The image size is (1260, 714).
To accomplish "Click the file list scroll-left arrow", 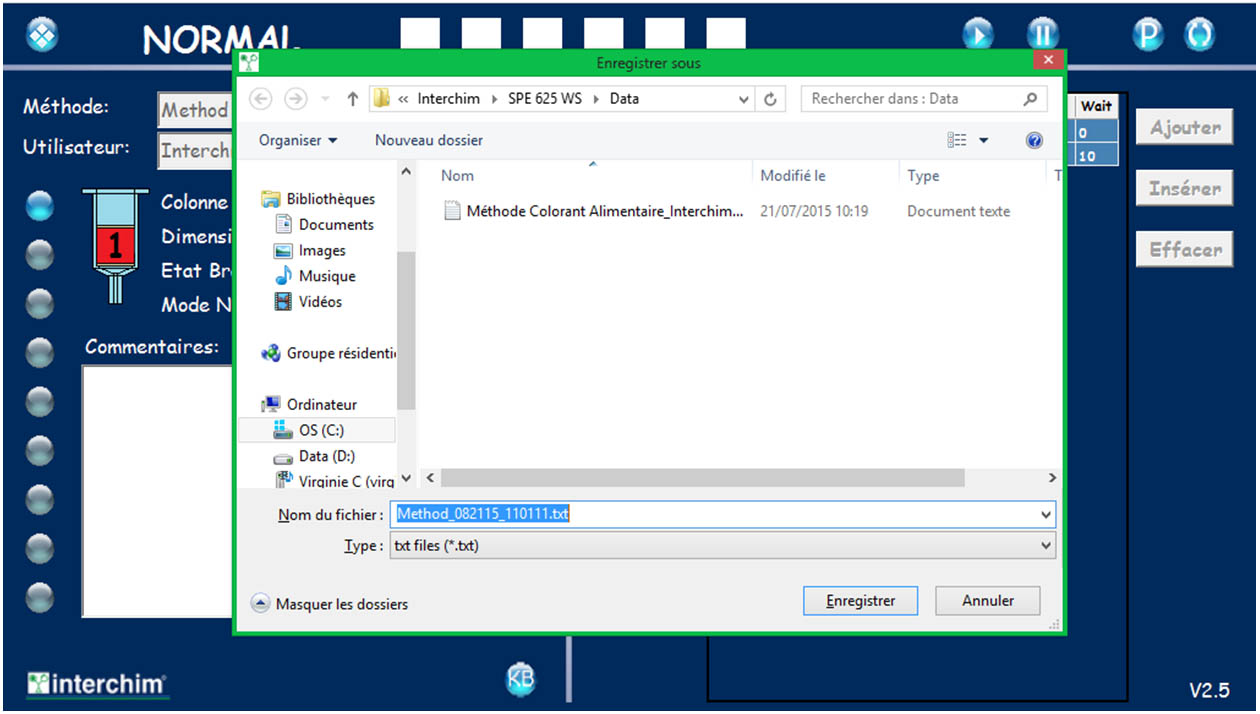I will point(428,478).
